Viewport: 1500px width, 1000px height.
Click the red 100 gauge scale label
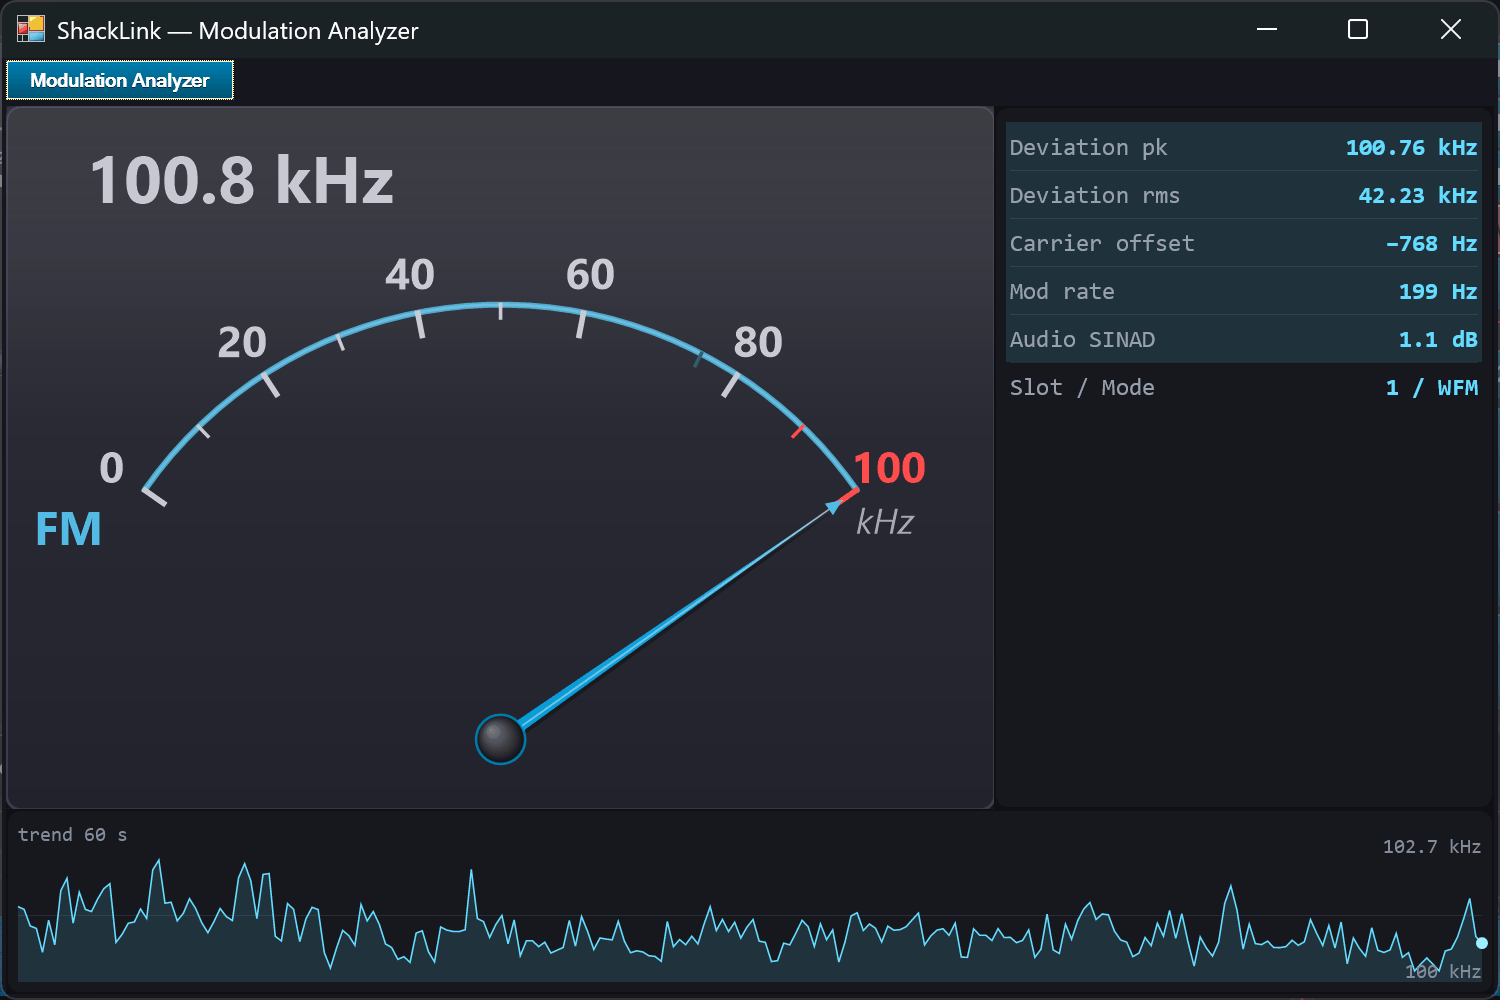[x=889, y=468]
